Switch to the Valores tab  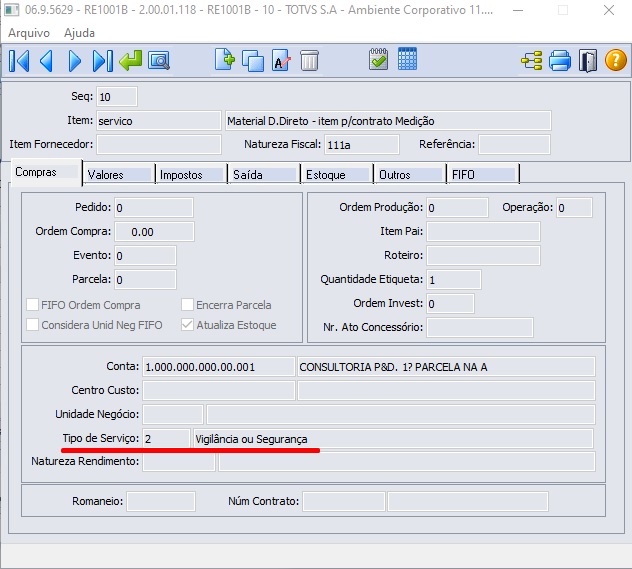click(118, 174)
